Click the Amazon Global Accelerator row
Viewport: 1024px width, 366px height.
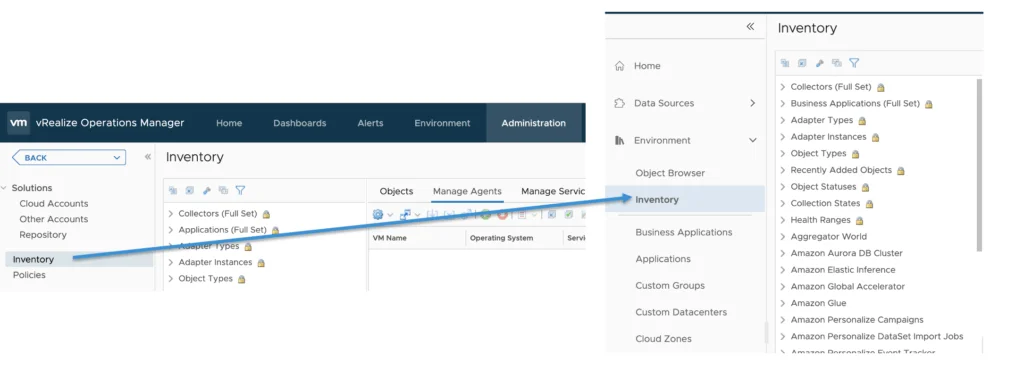[x=848, y=286]
